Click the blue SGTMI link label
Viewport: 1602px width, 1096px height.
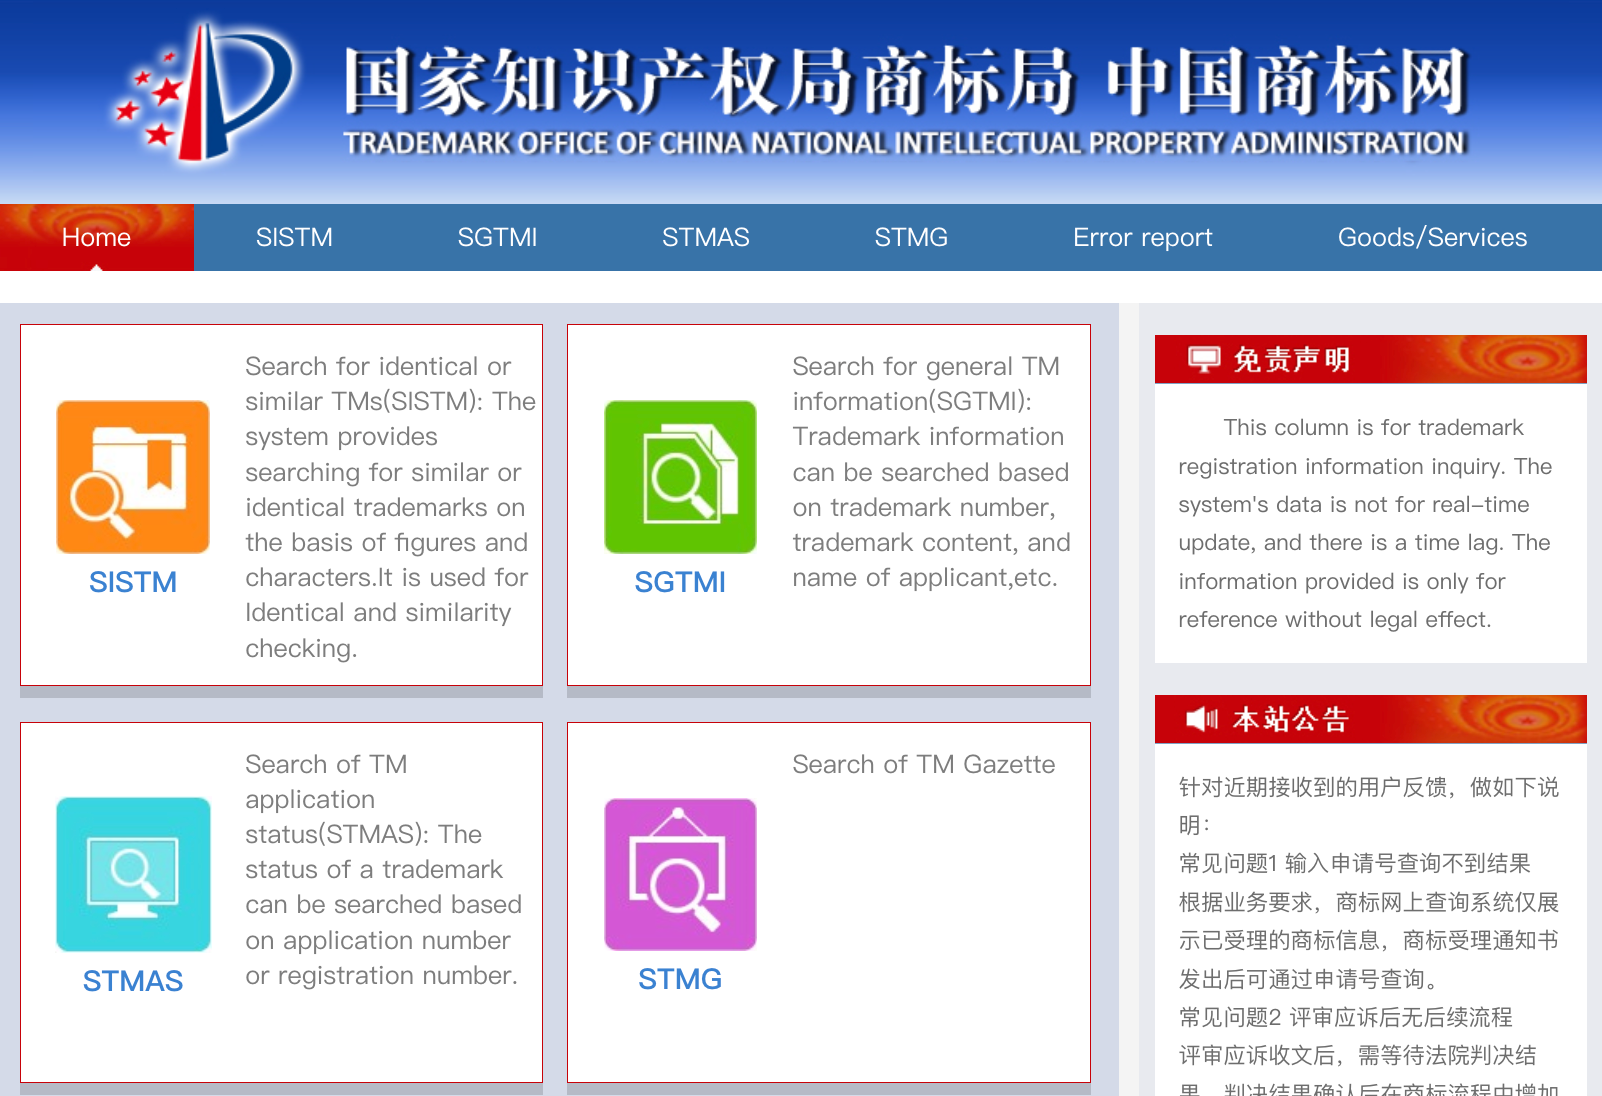point(680,582)
